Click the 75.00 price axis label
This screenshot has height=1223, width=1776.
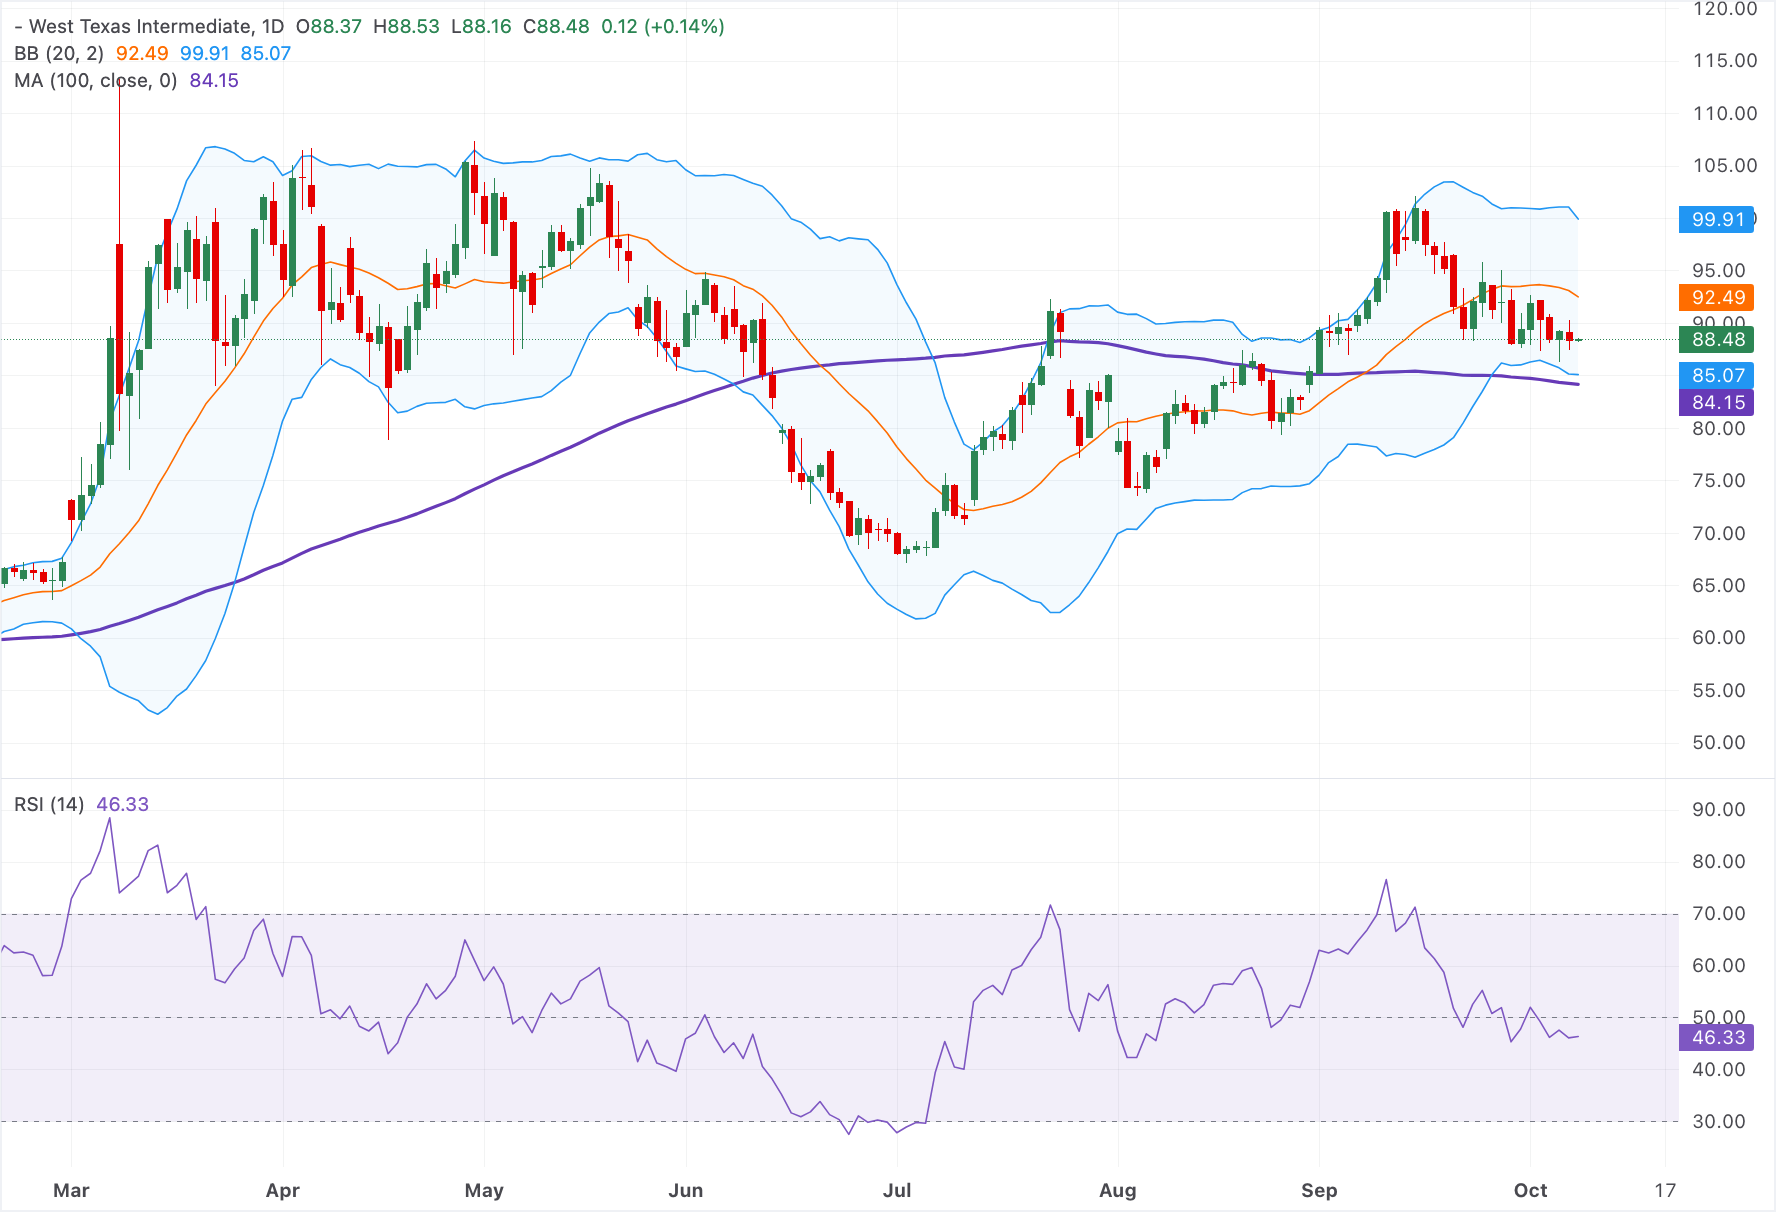(1719, 481)
